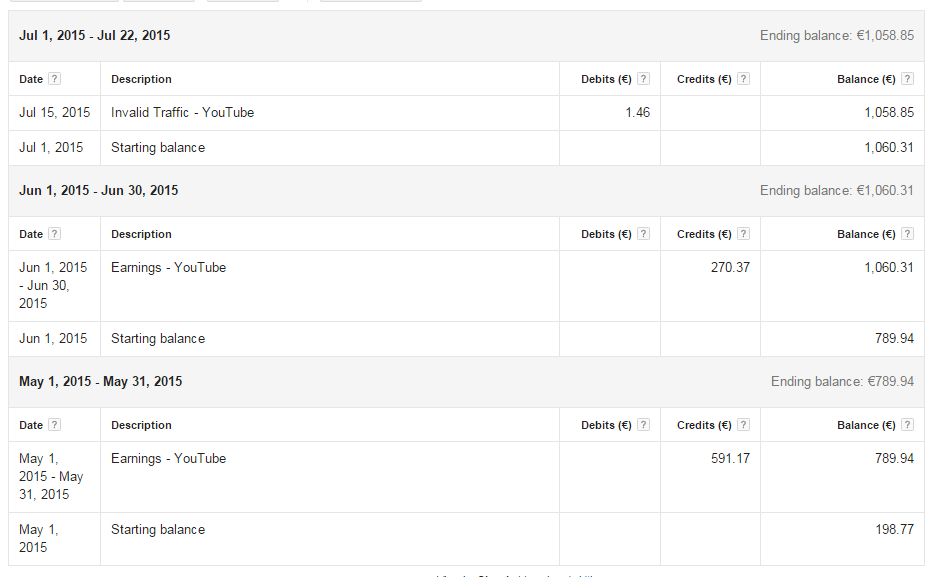Open Date help icon in June table
This screenshot has width=945, height=577.
(x=54, y=234)
